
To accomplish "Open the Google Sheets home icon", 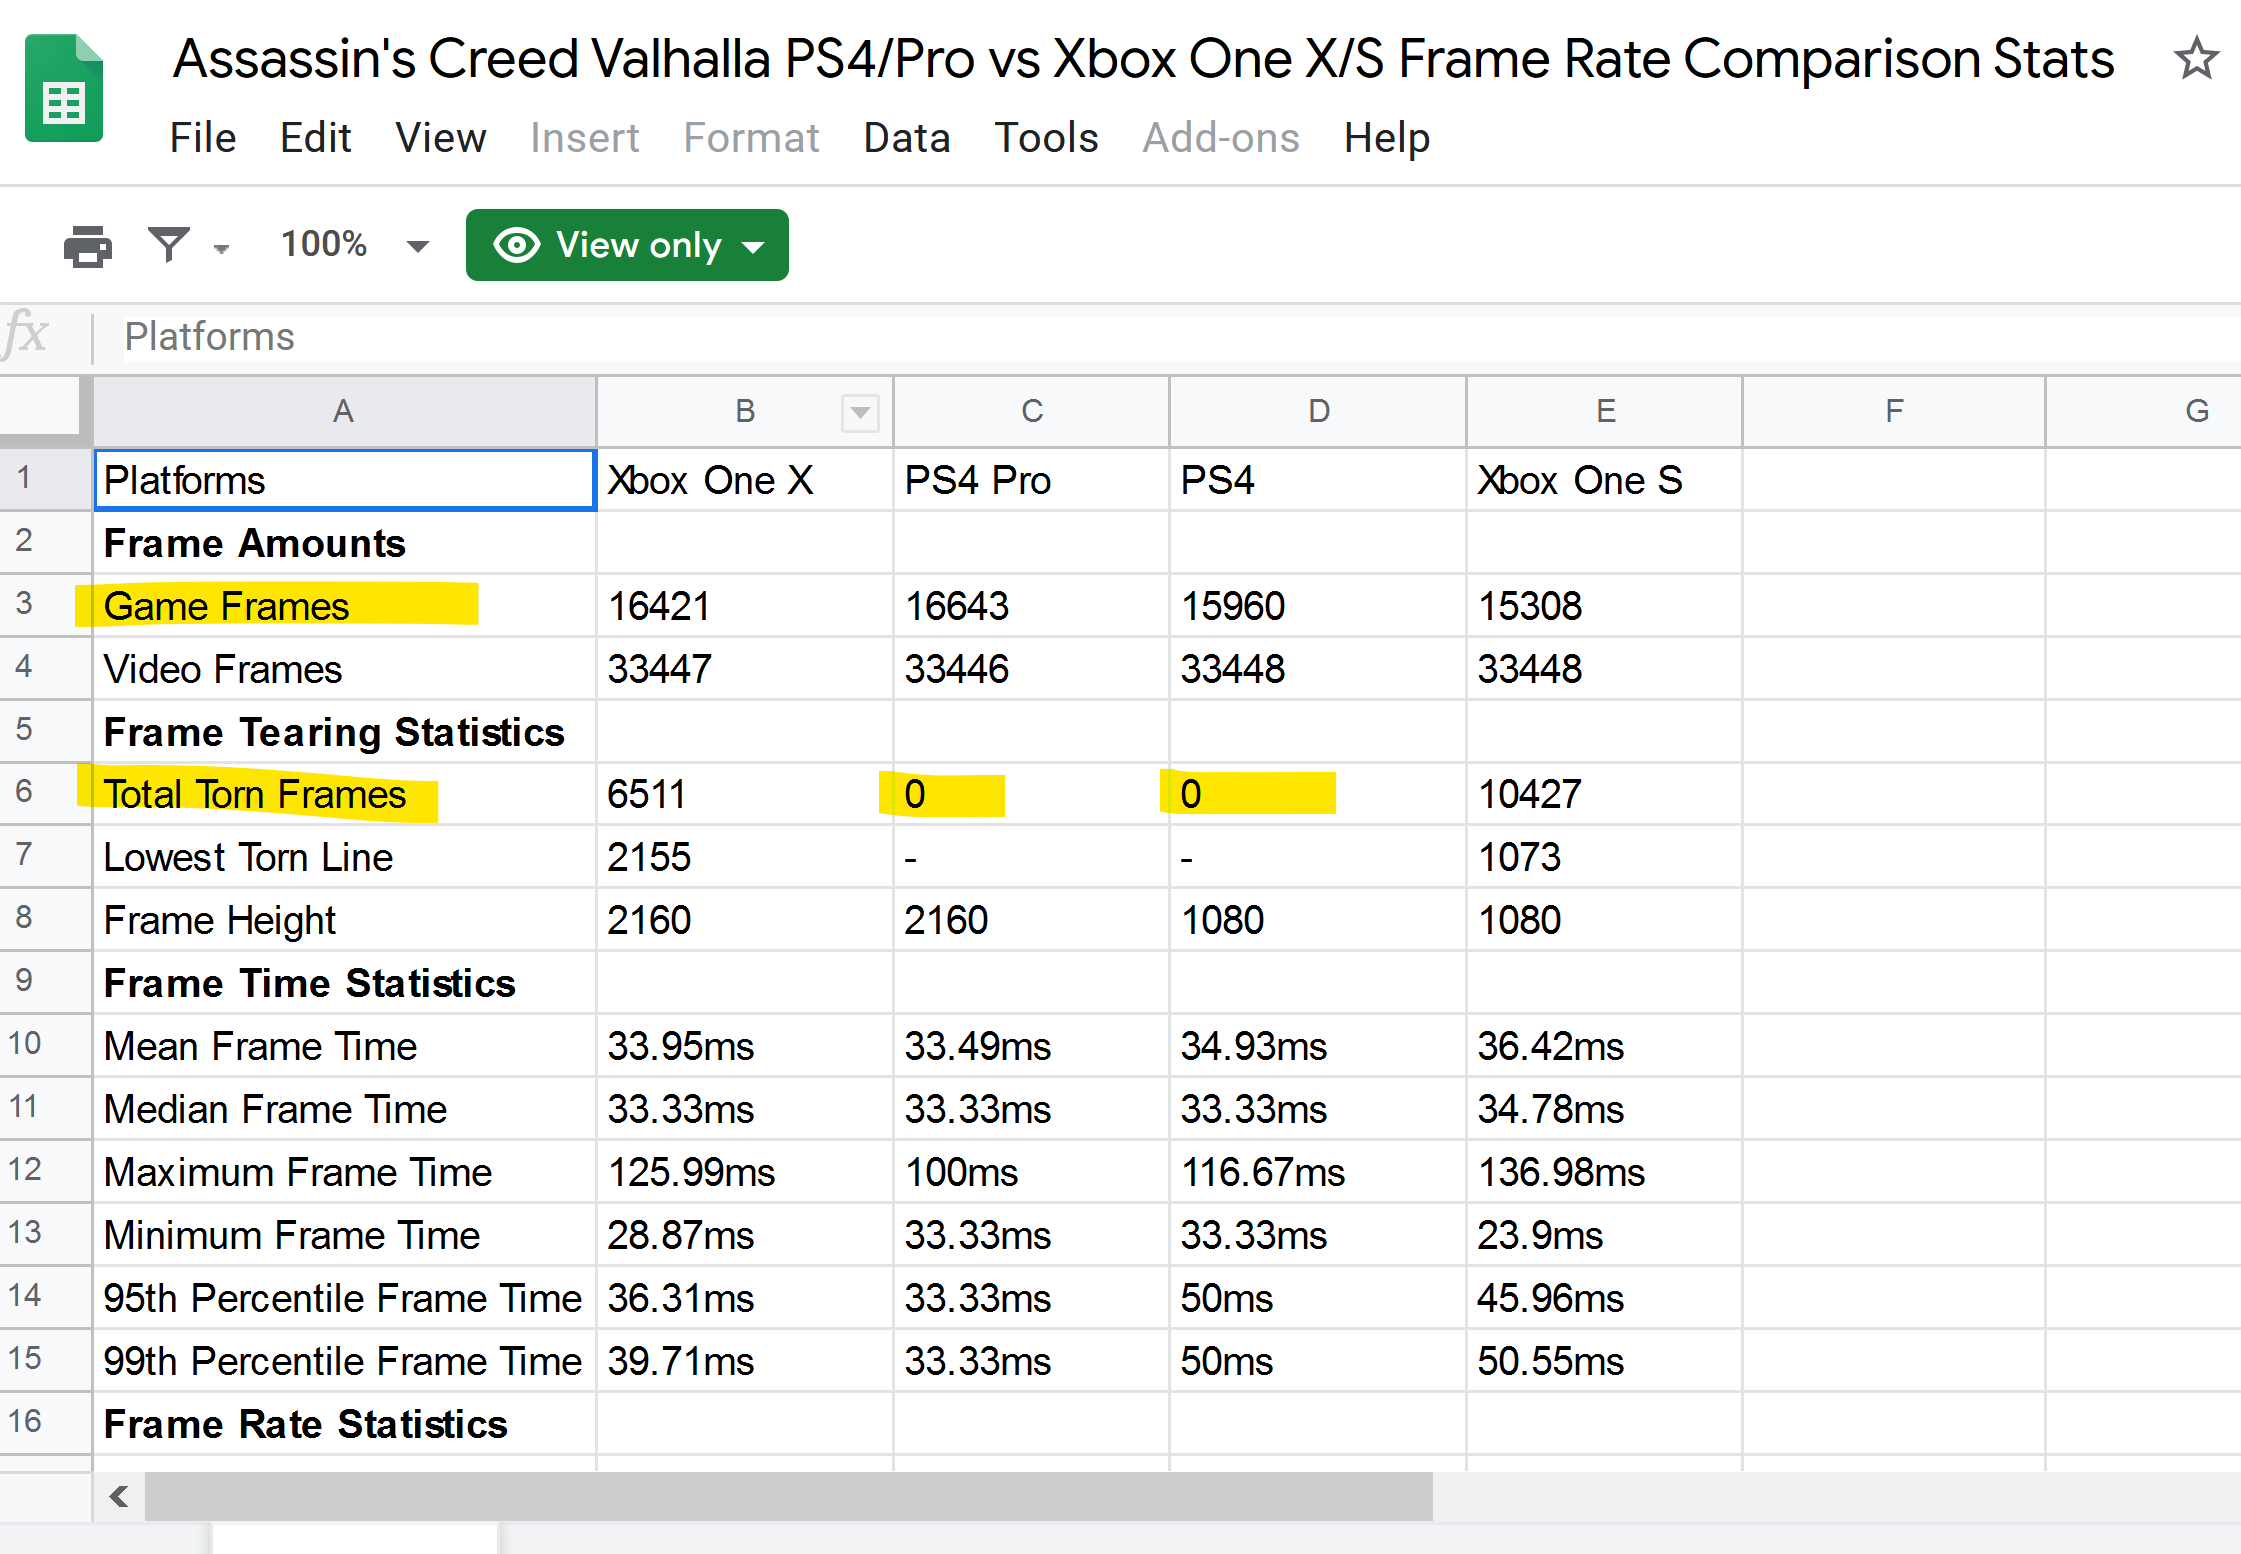I will [x=64, y=88].
